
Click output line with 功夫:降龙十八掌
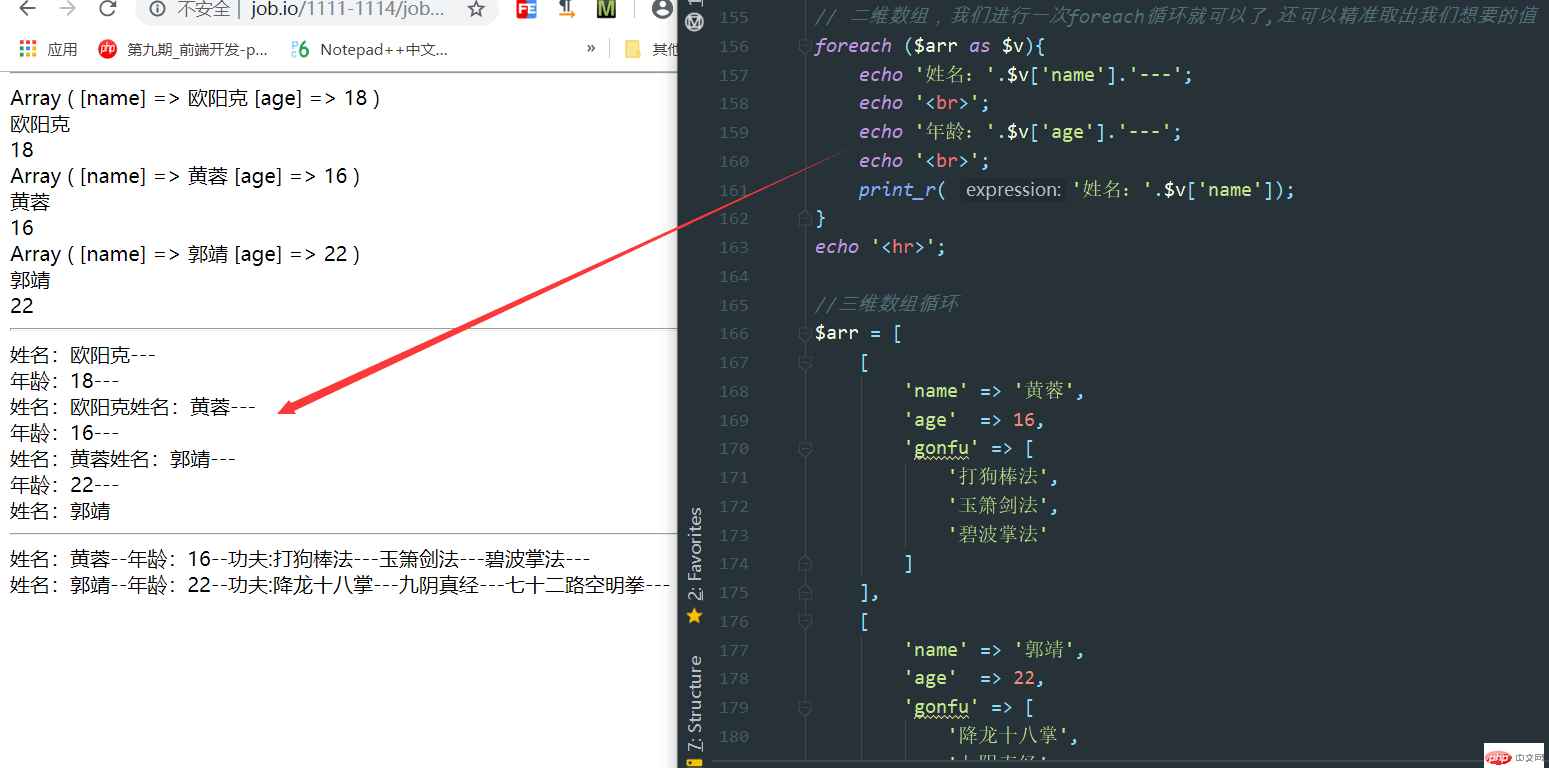click(340, 585)
